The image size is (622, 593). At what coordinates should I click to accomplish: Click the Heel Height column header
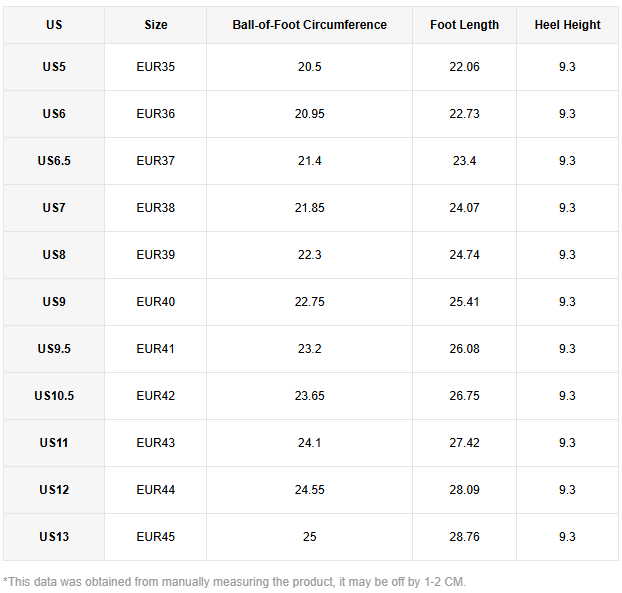point(567,25)
